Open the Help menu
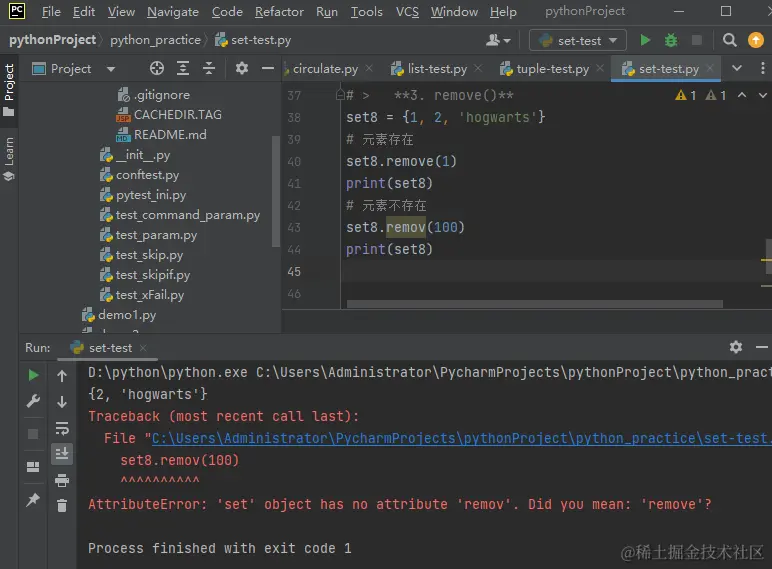Viewport: 772px width, 569px height. (x=503, y=12)
